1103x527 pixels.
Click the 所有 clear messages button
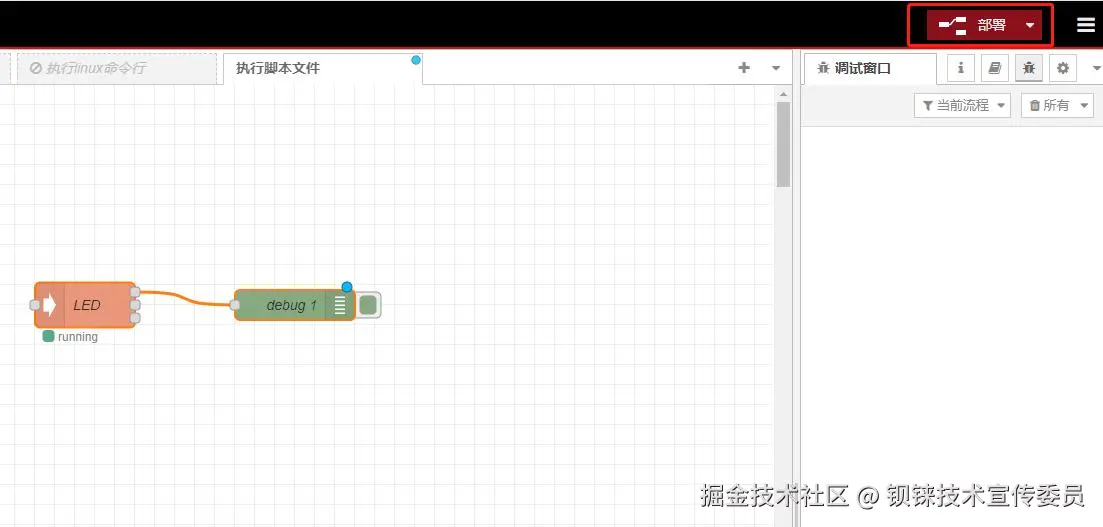tap(1048, 106)
